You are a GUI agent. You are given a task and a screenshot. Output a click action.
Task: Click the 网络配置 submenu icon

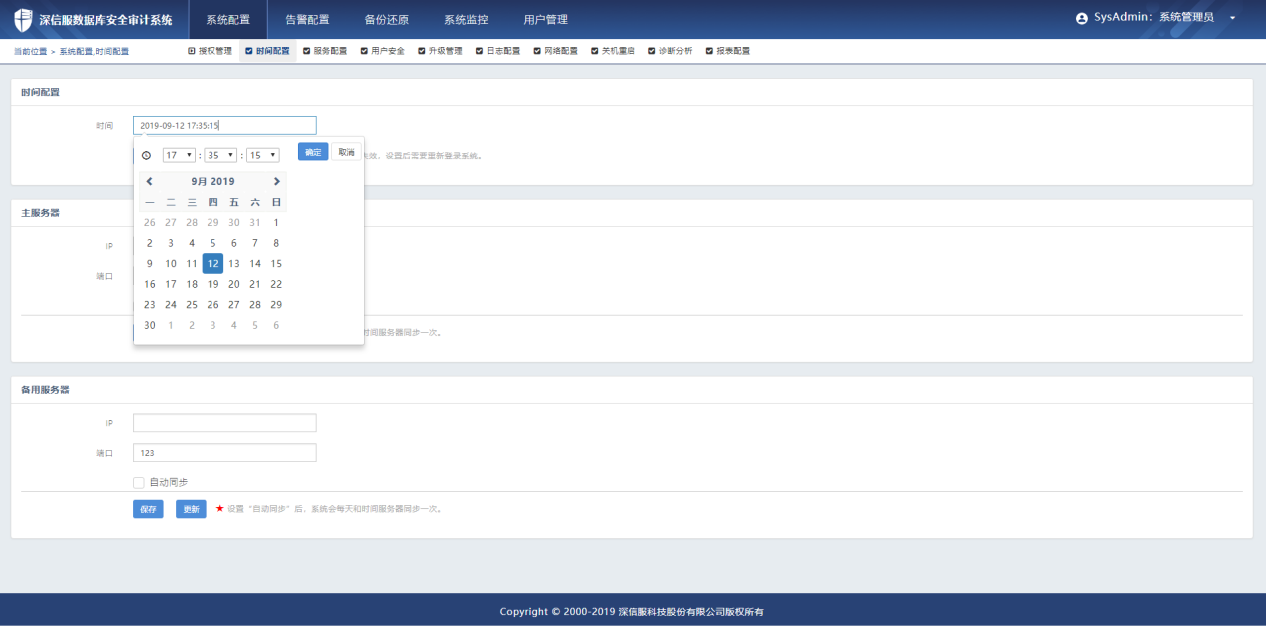537,51
